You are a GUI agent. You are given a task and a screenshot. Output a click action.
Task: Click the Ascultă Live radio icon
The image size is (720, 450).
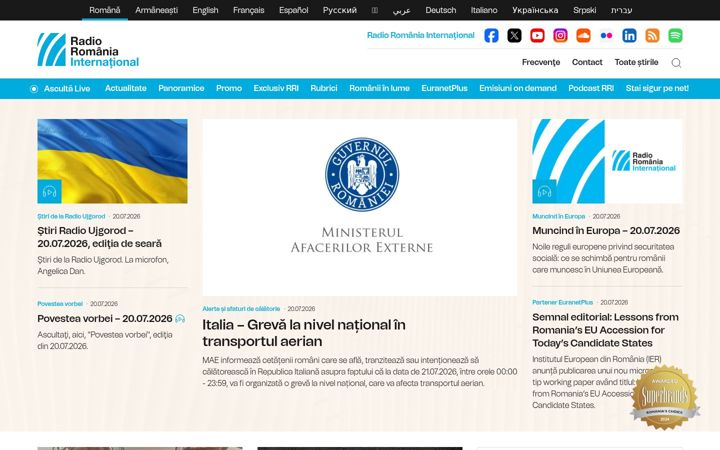pyautogui.click(x=34, y=89)
